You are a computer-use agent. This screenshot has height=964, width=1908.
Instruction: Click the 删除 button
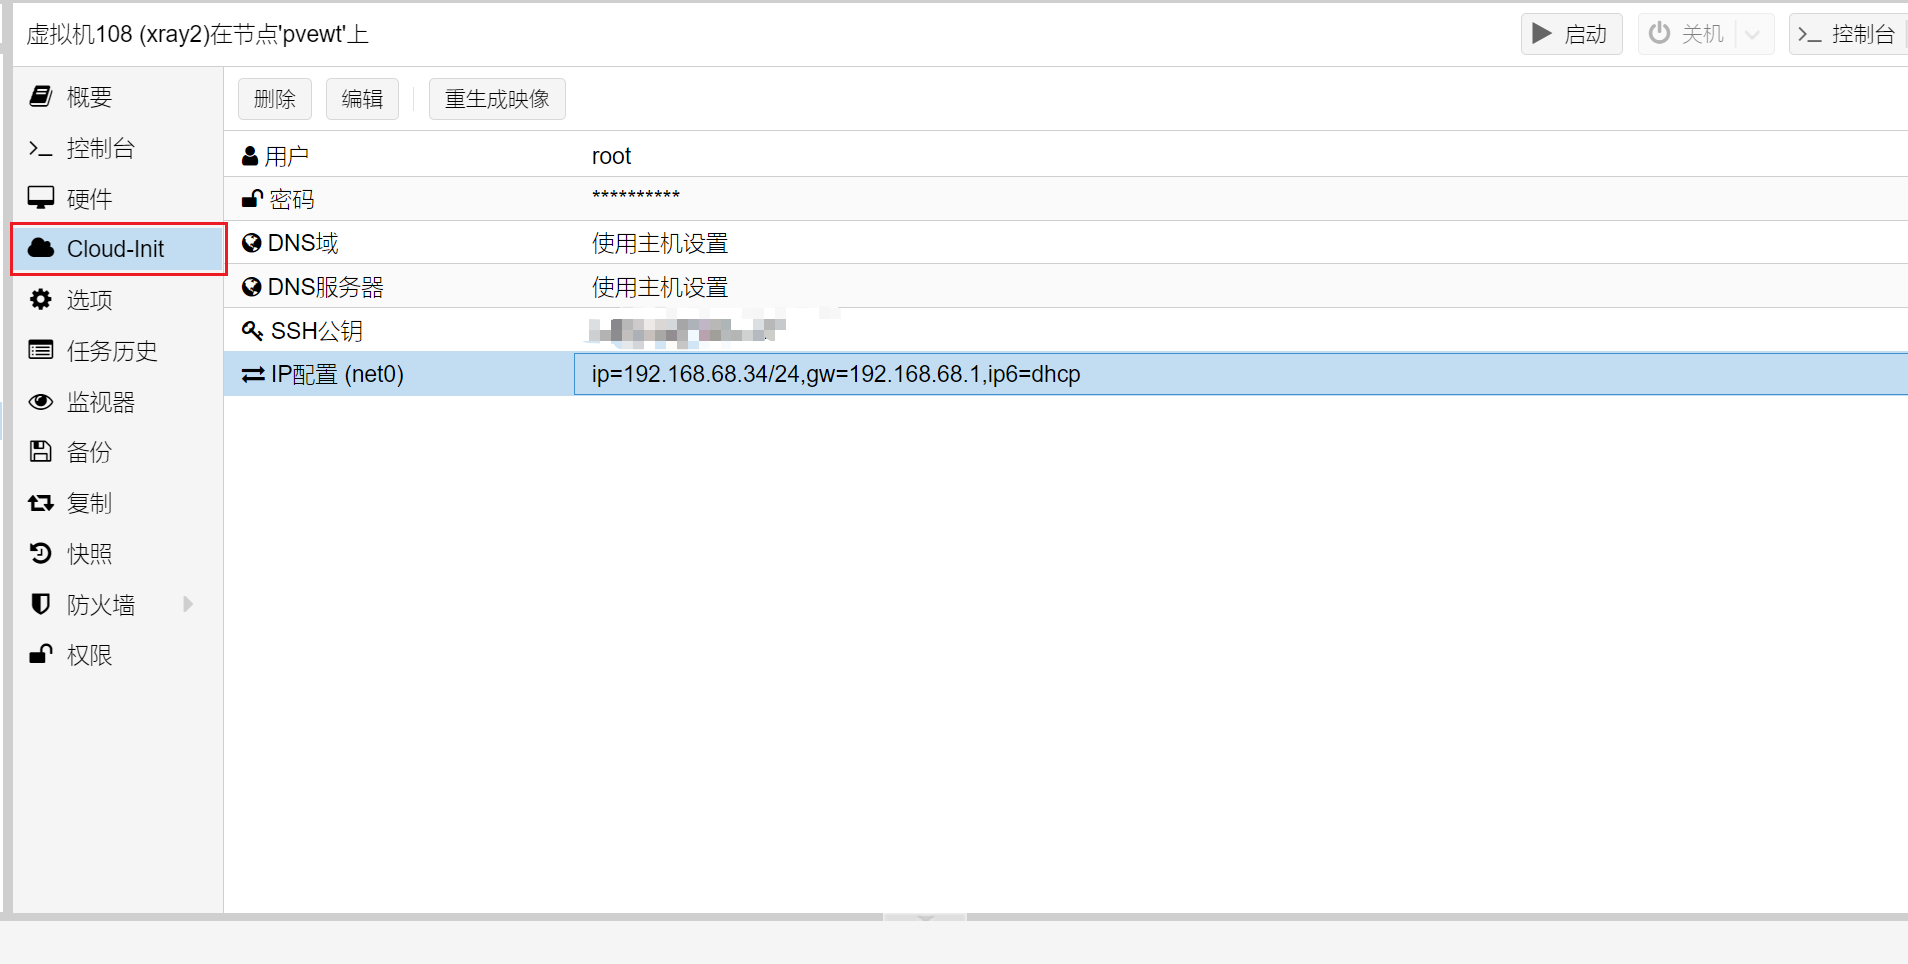tap(275, 99)
